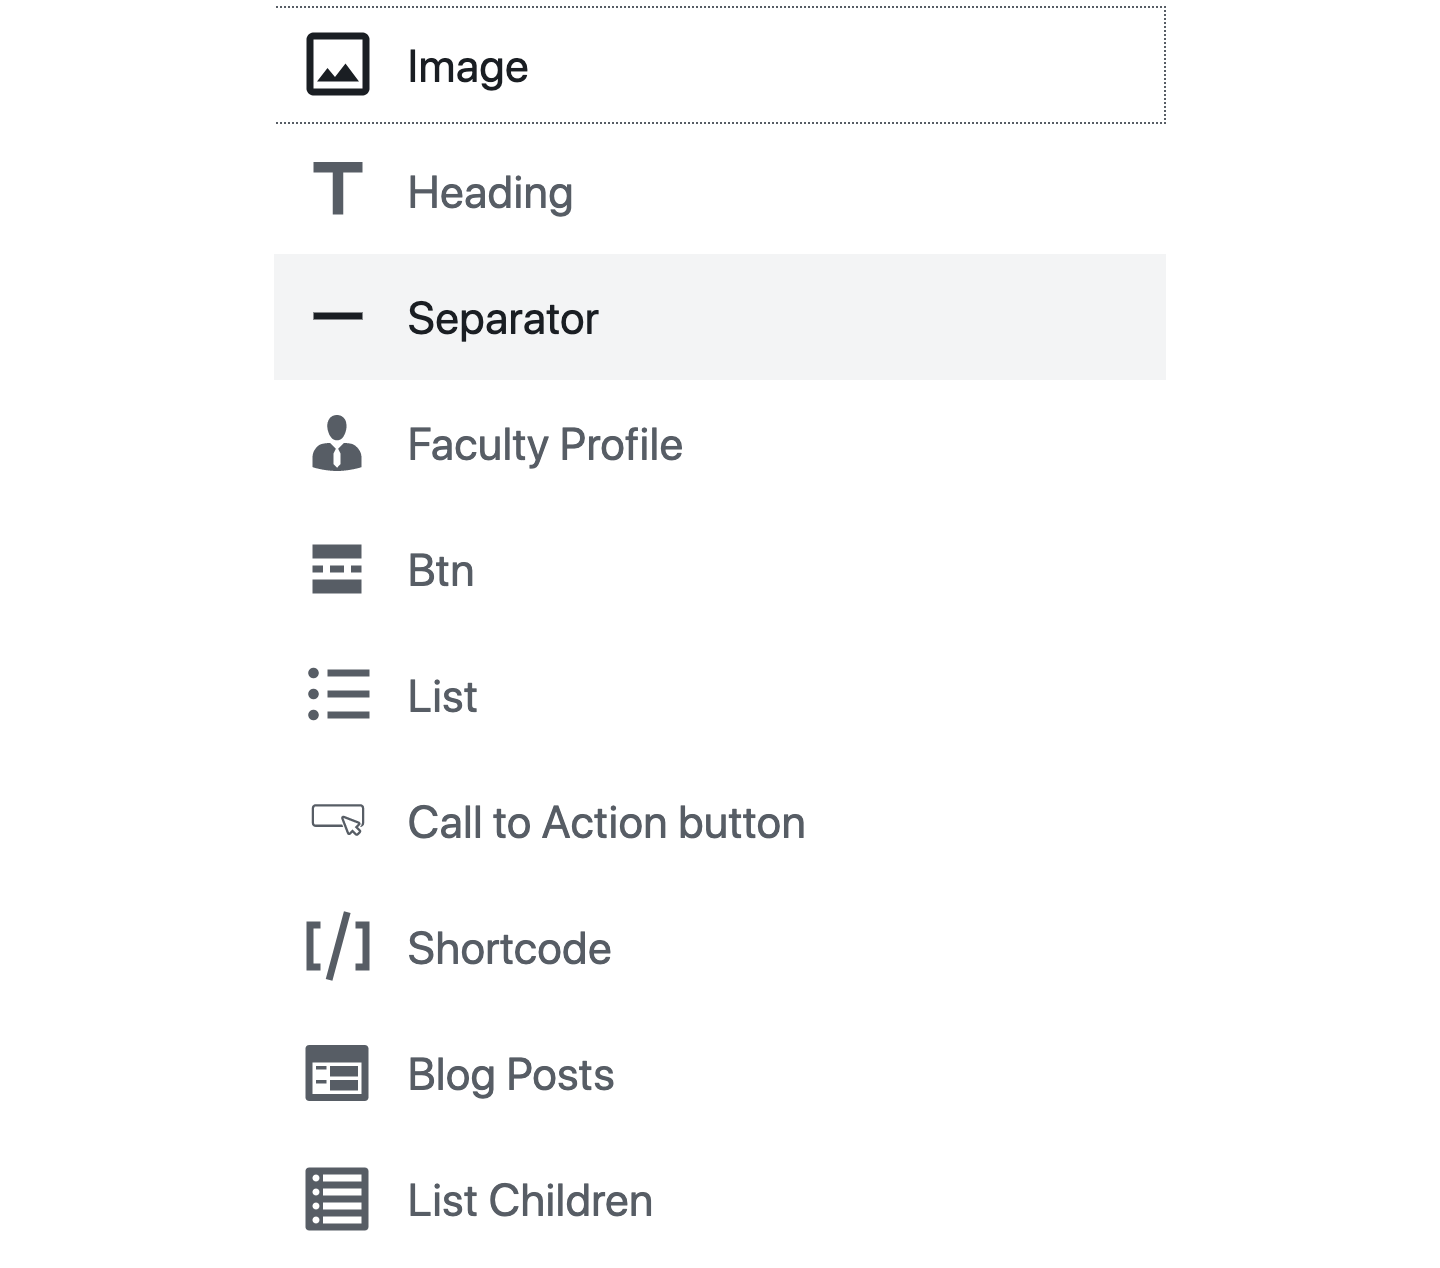Click the Btn block icon
The width and height of the screenshot is (1440, 1268).
(338, 569)
